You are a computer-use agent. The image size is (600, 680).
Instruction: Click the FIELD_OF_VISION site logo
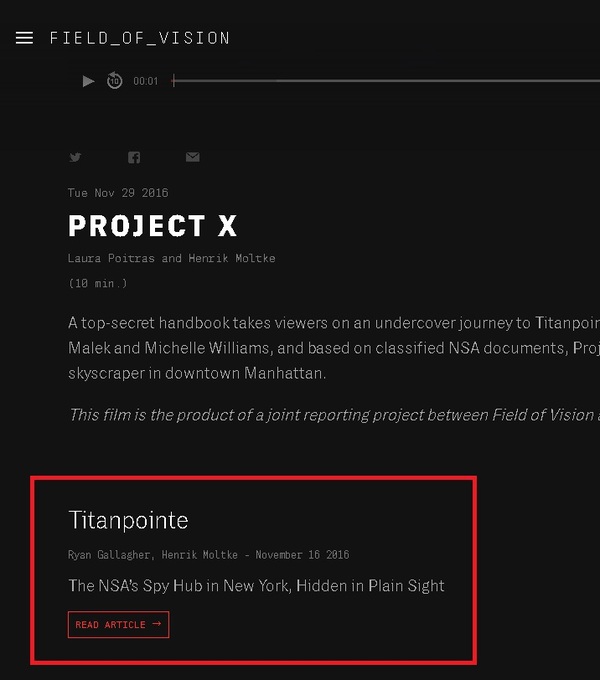coord(140,38)
